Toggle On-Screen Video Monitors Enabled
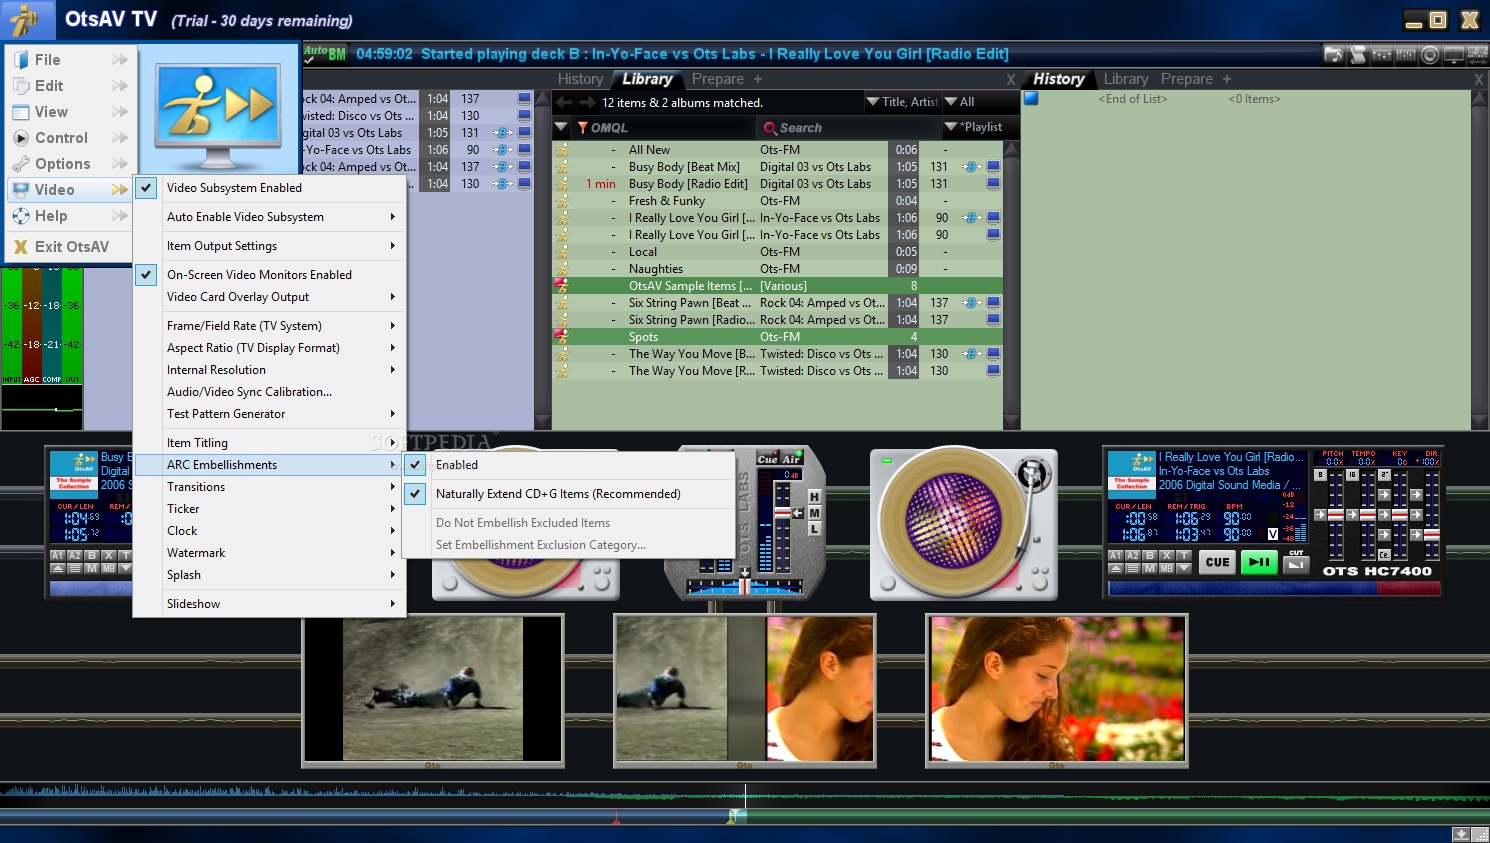Image resolution: width=1490 pixels, height=843 pixels. point(147,275)
